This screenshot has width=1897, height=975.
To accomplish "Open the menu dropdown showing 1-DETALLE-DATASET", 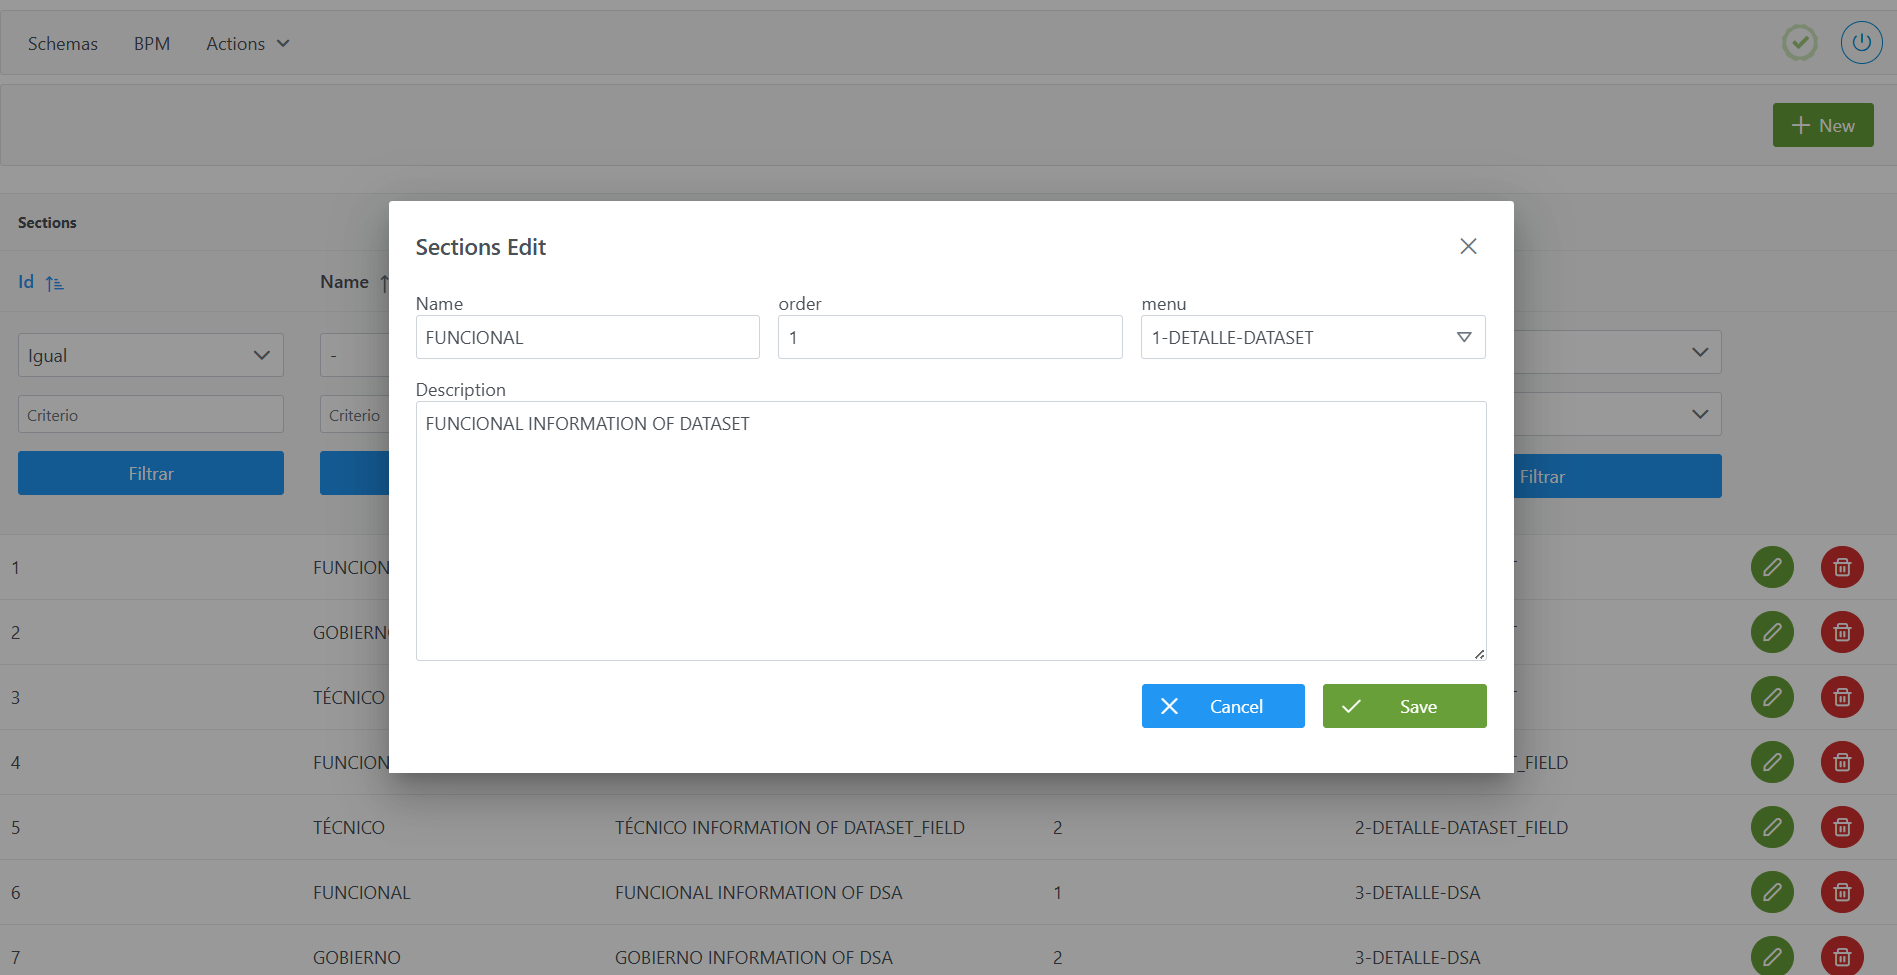I will 1312,338.
